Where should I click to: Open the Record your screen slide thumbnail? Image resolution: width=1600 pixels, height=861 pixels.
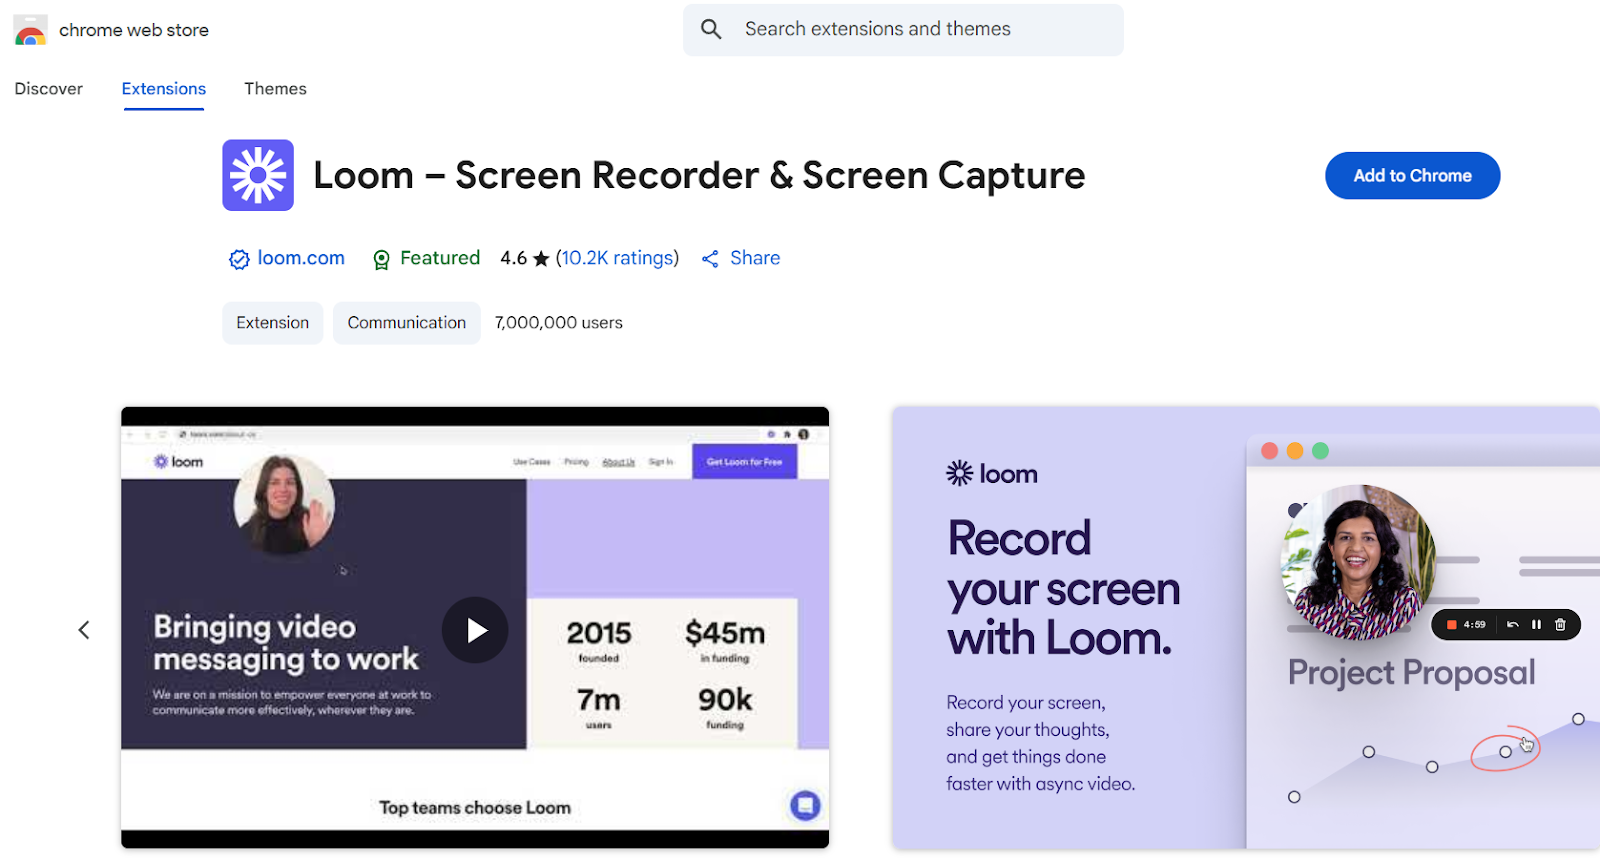tap(1246, 628)
